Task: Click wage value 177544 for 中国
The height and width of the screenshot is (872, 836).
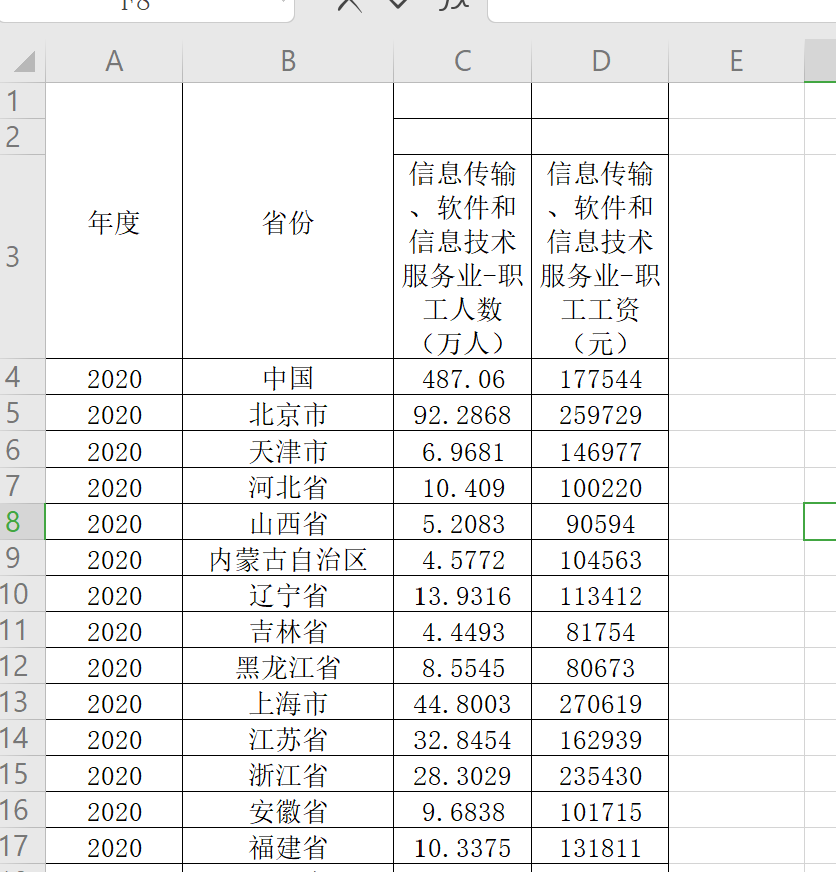Action: tap(600, 377)
